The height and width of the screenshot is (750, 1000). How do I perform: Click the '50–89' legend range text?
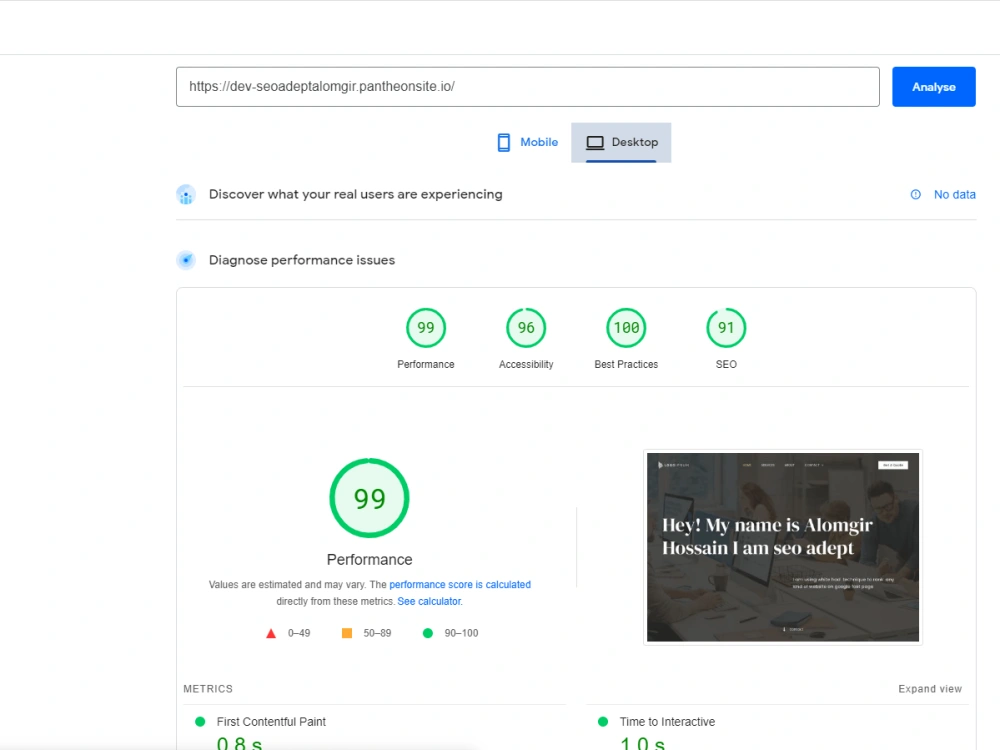378,633
